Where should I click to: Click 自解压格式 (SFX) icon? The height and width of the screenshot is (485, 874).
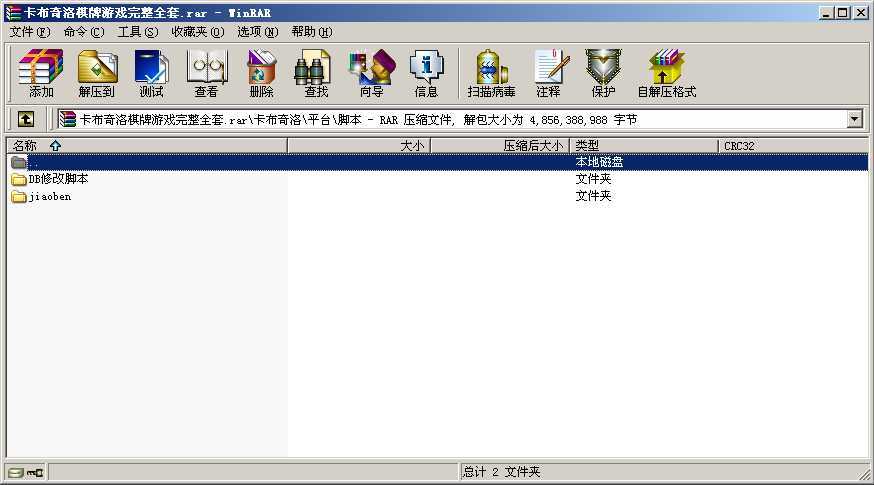pyautogui.click(x=667, y=73)
